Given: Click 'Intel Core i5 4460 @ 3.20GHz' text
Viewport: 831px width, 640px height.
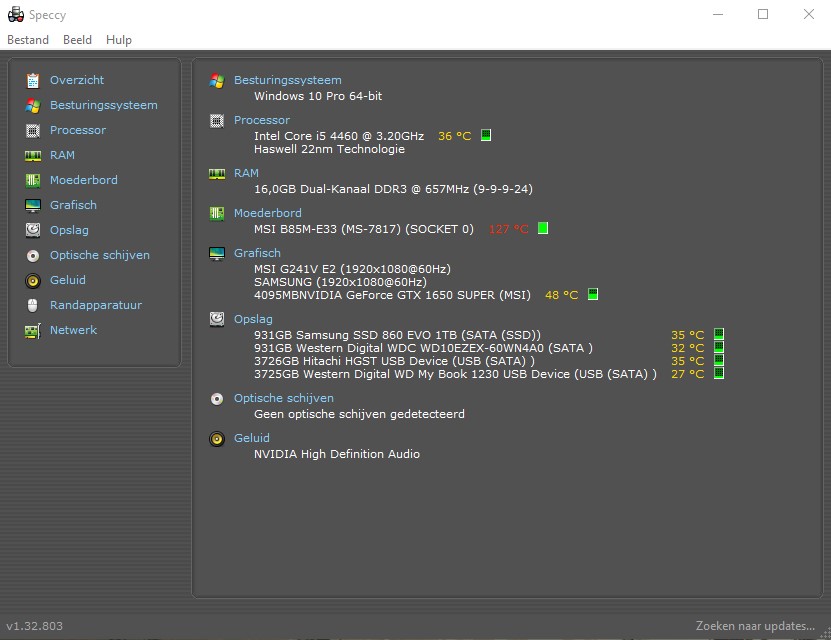Looking at the screenshot, I should [x=339, y=136].
